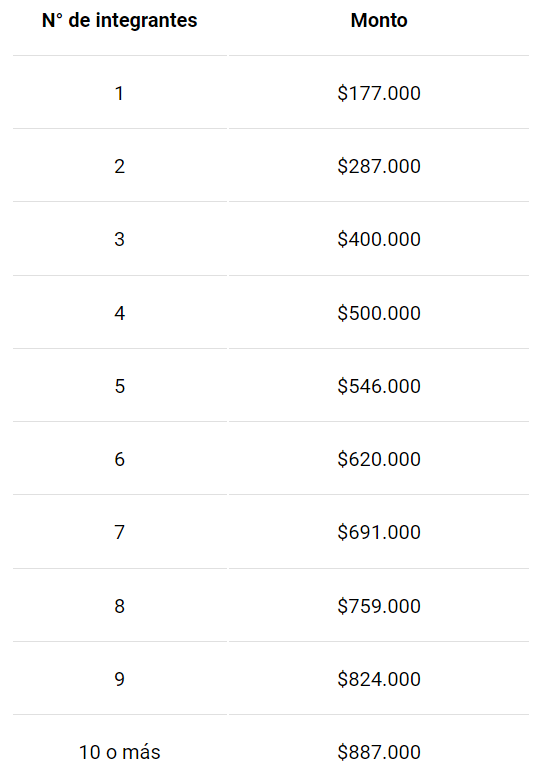Select the integrantes number 9 cell
The width and height of the screenshot is (545, 780).
(x=119, y=679)
